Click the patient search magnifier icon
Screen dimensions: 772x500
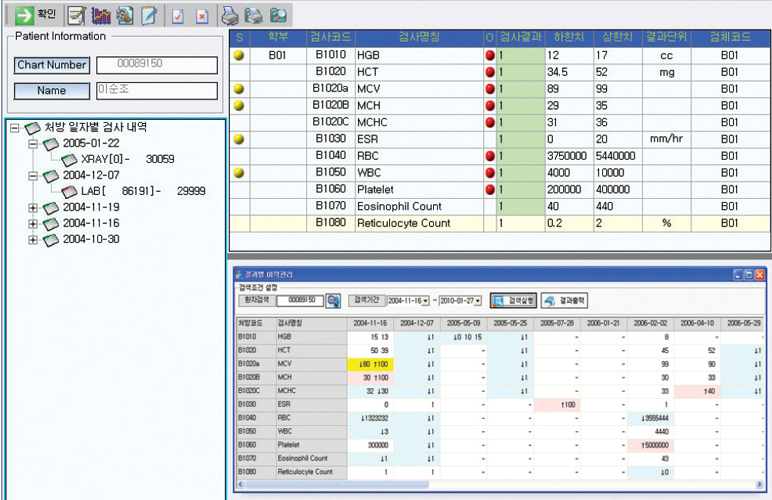[x=333, y=301]
